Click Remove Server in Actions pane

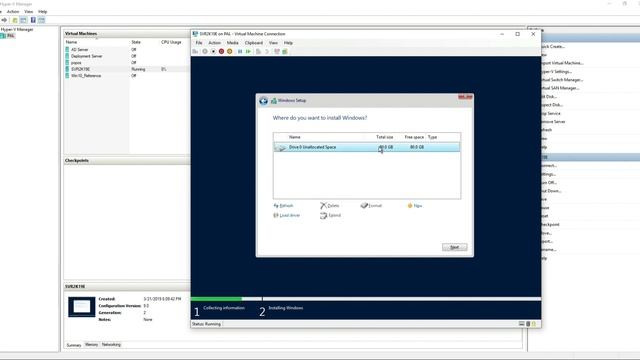[x=553, y=122]
